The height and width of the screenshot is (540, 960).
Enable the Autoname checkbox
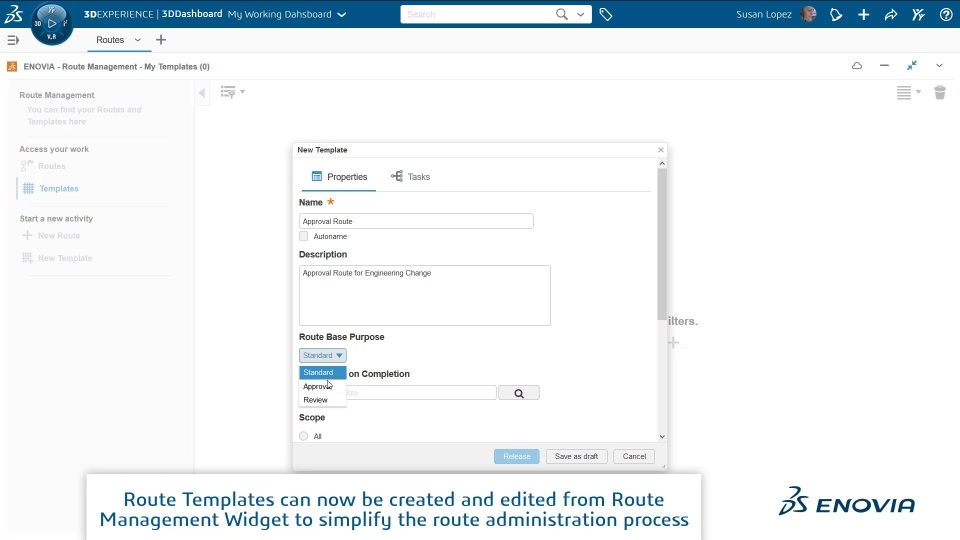304,236
